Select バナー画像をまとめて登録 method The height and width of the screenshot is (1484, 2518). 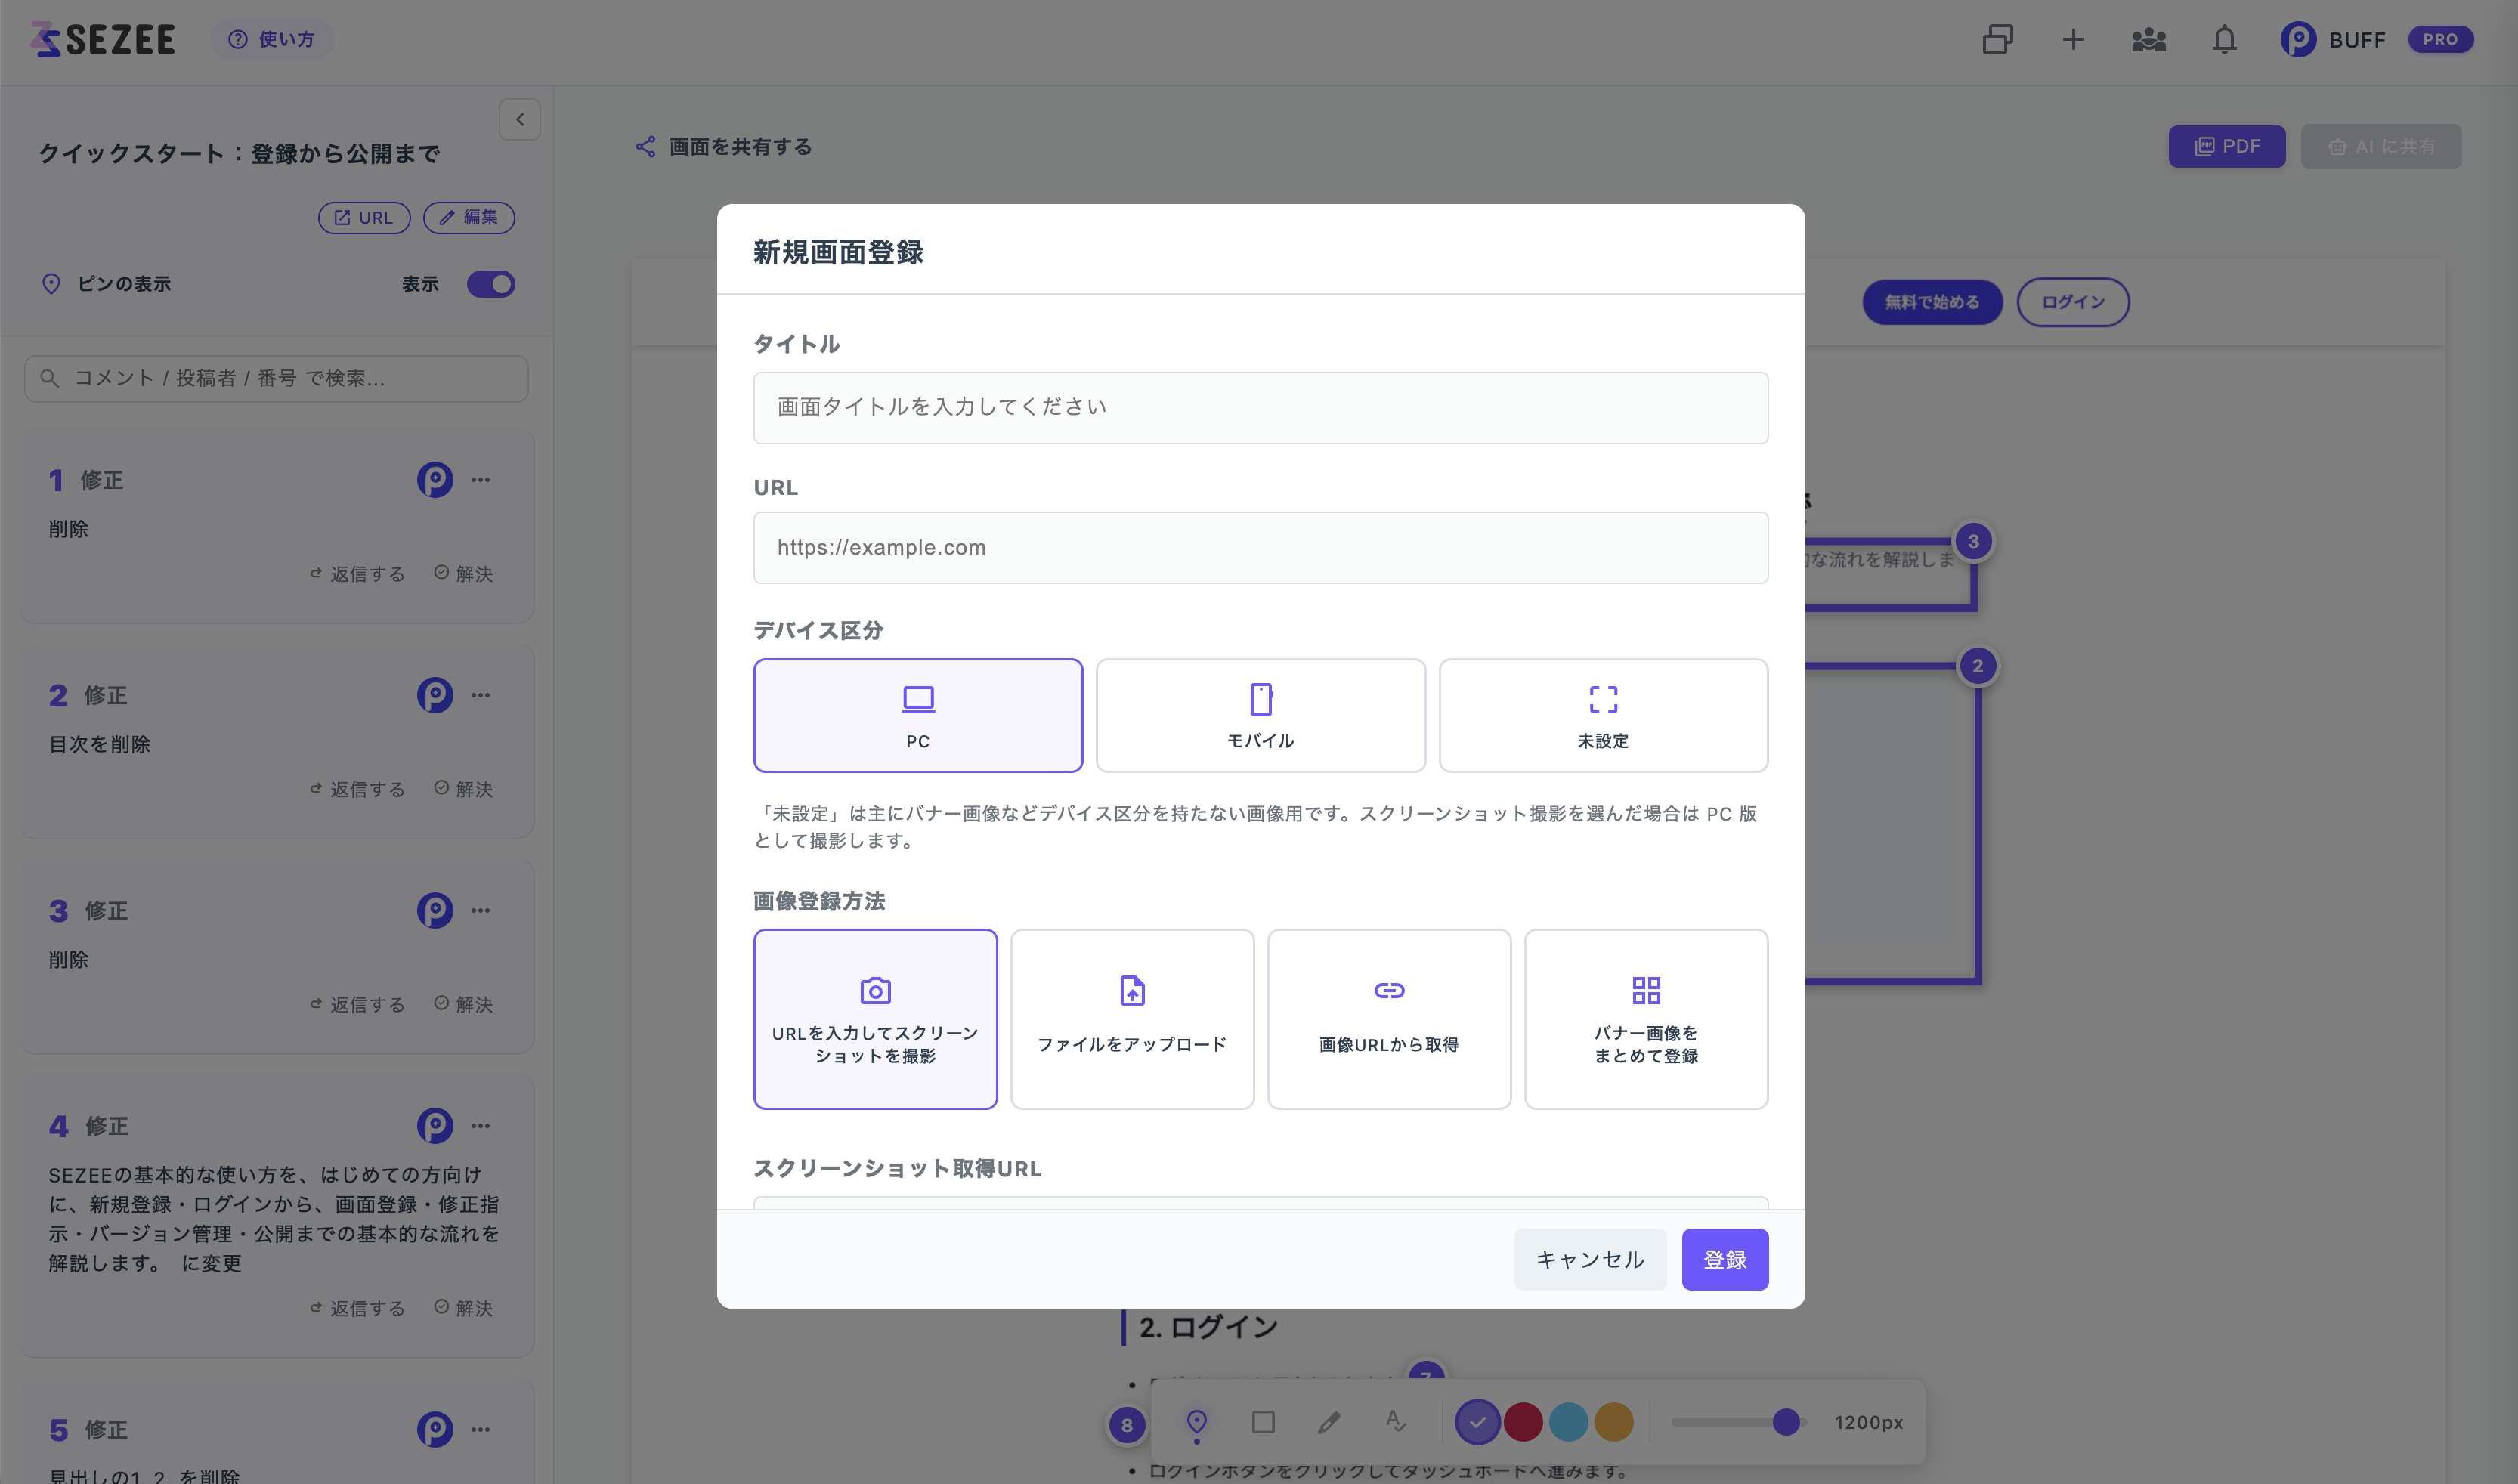click(x=1646, y=1019)
